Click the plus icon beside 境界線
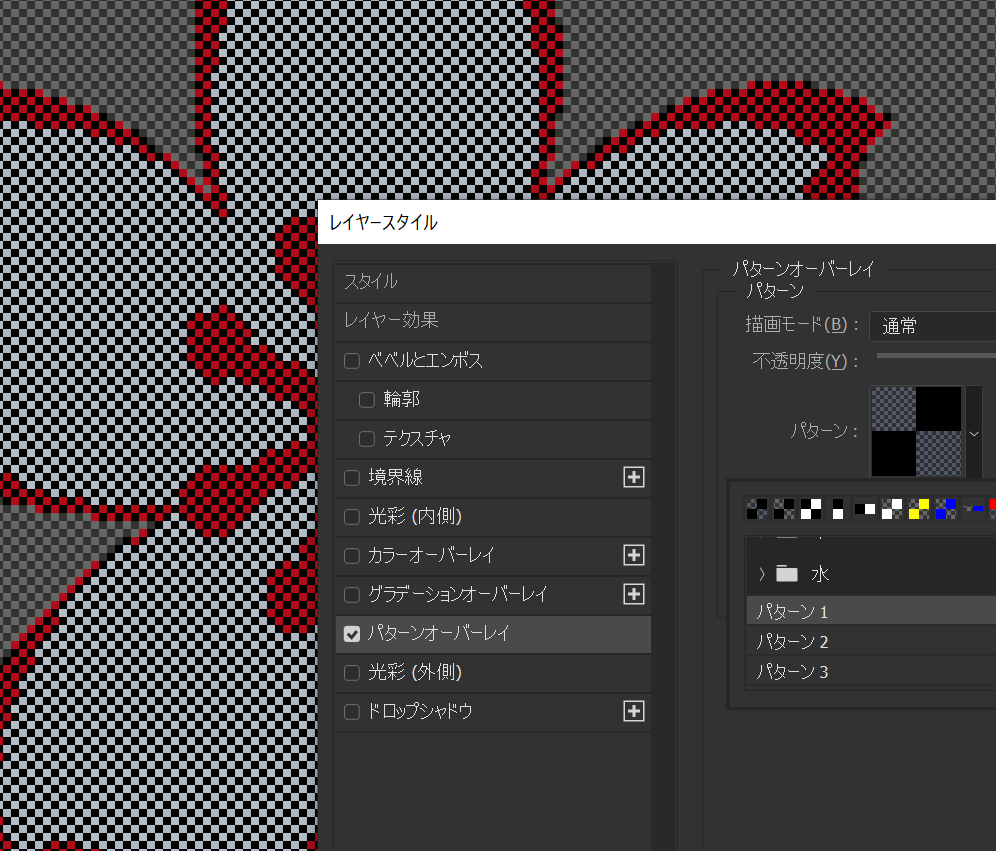The image size is (996, 851). 633,478
